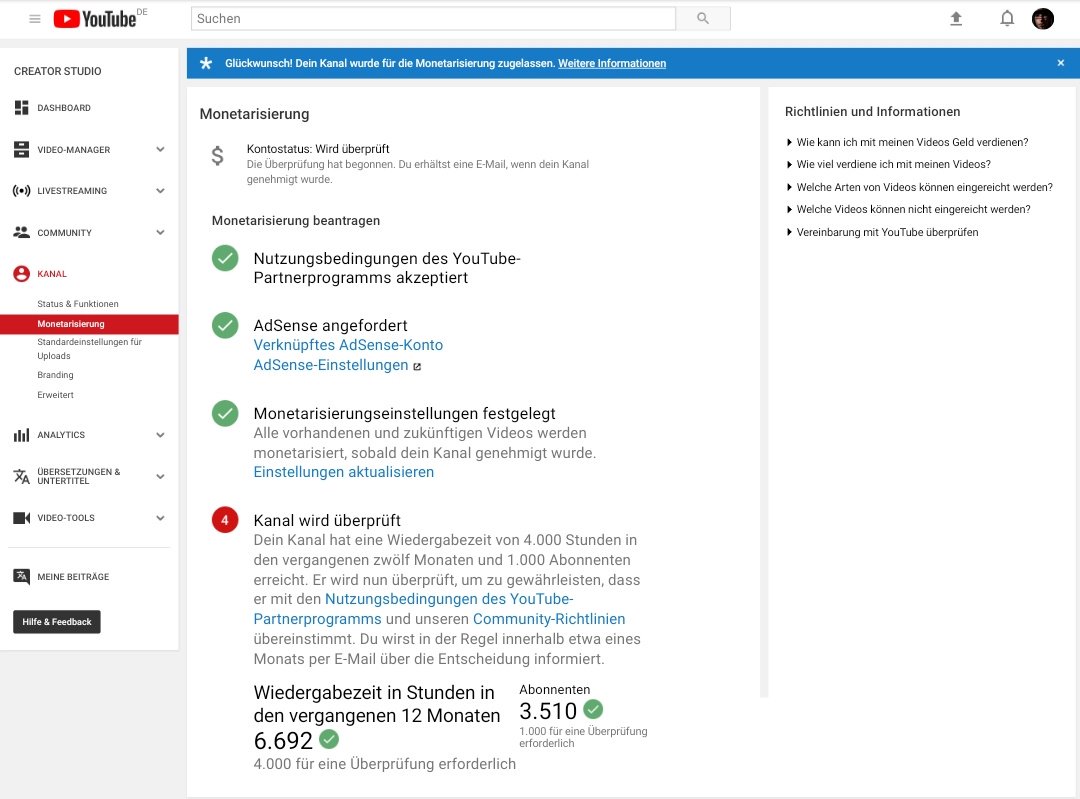Click the Community people icon
This screenshot has width=1080, height=799.
pyautogui.click(x=21, y=232)
